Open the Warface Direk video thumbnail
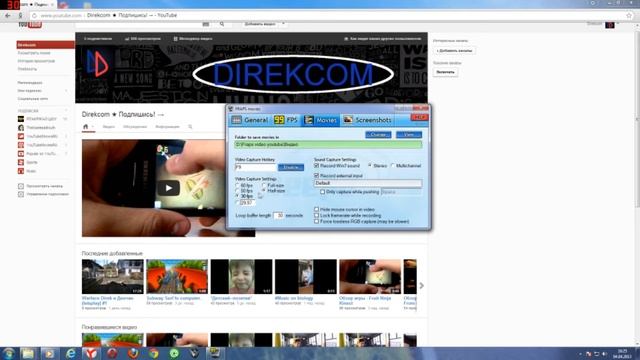Image resolution: width=640 pixels, height=360 pixels. pyautogui.click(x=113, y=276)
